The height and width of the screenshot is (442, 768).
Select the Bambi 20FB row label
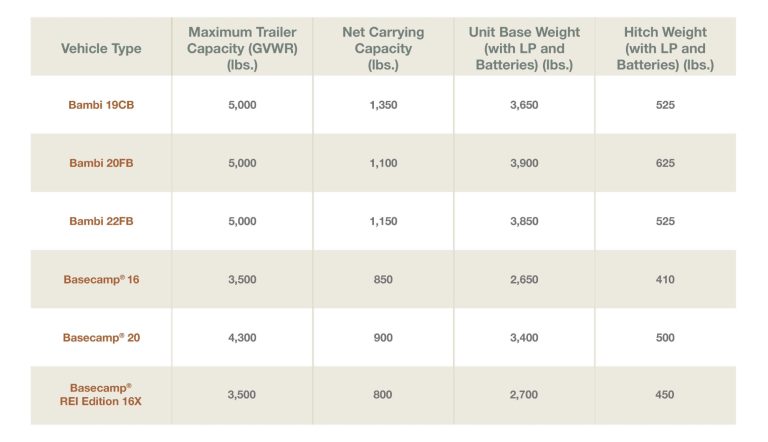pyautogui.click(x=101, y=163)
